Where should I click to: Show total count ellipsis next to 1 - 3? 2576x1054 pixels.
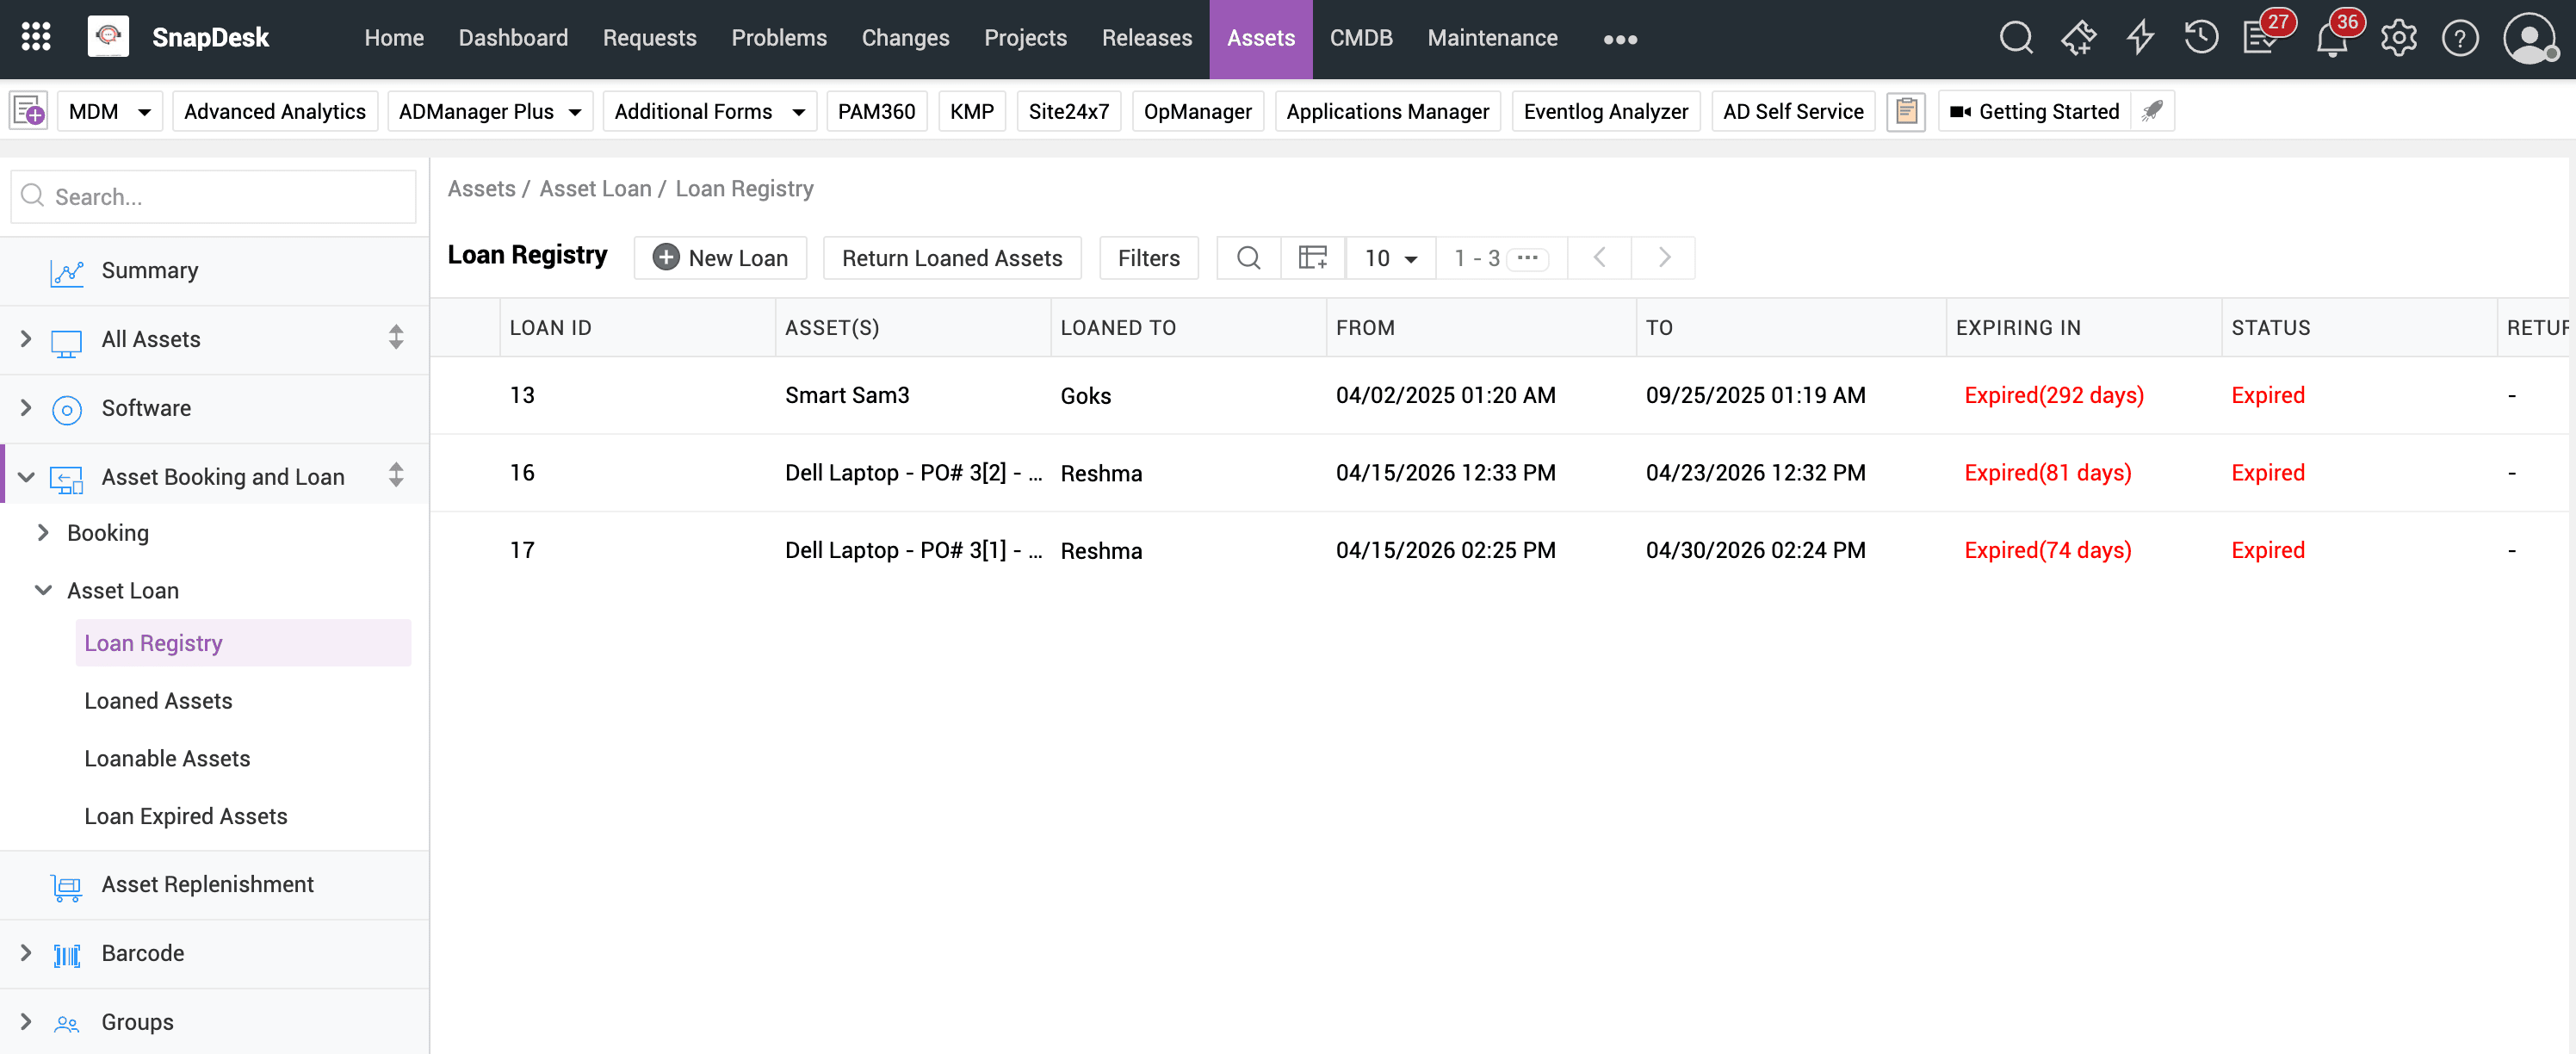[1527, 258]
